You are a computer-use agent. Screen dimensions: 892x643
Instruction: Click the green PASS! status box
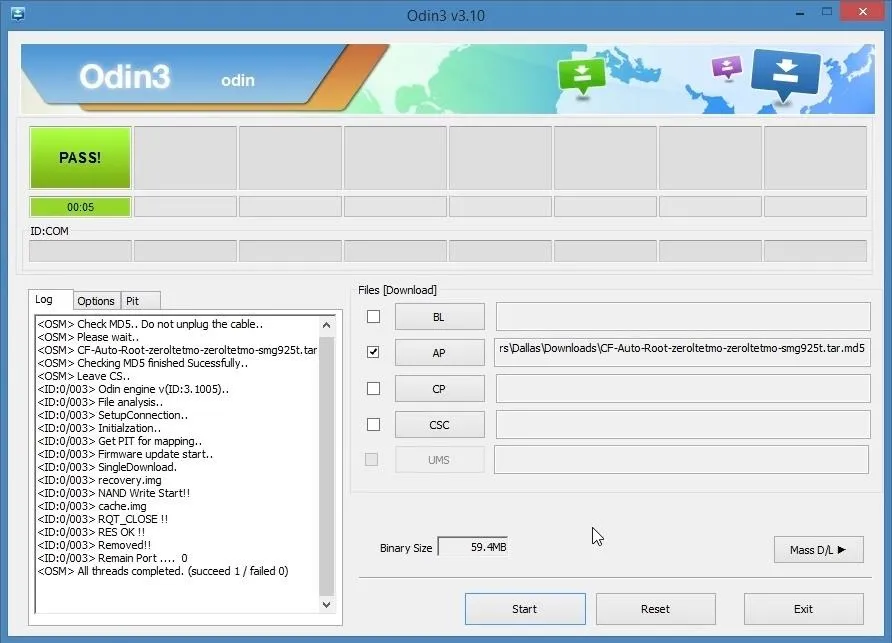[x=80, y=158]
